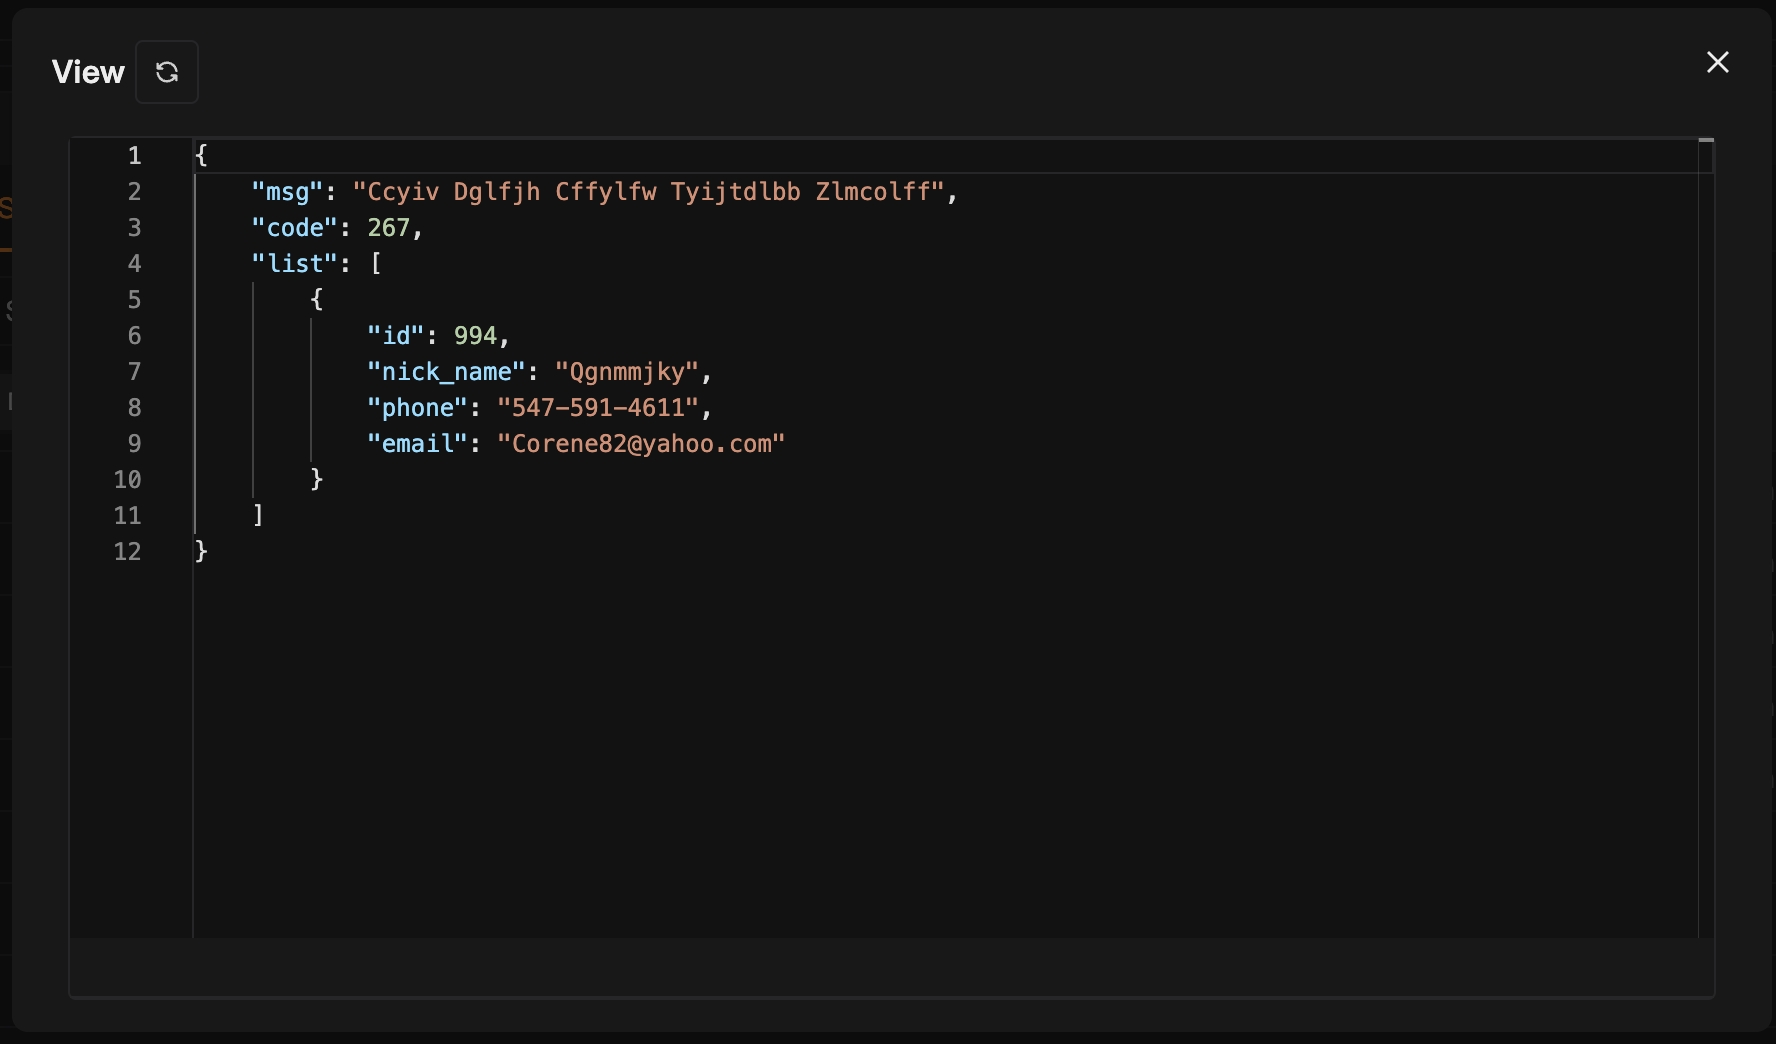The image size is (1776, 1044).
Task: Click the "nick_name" key
Action: pos(446,372)
